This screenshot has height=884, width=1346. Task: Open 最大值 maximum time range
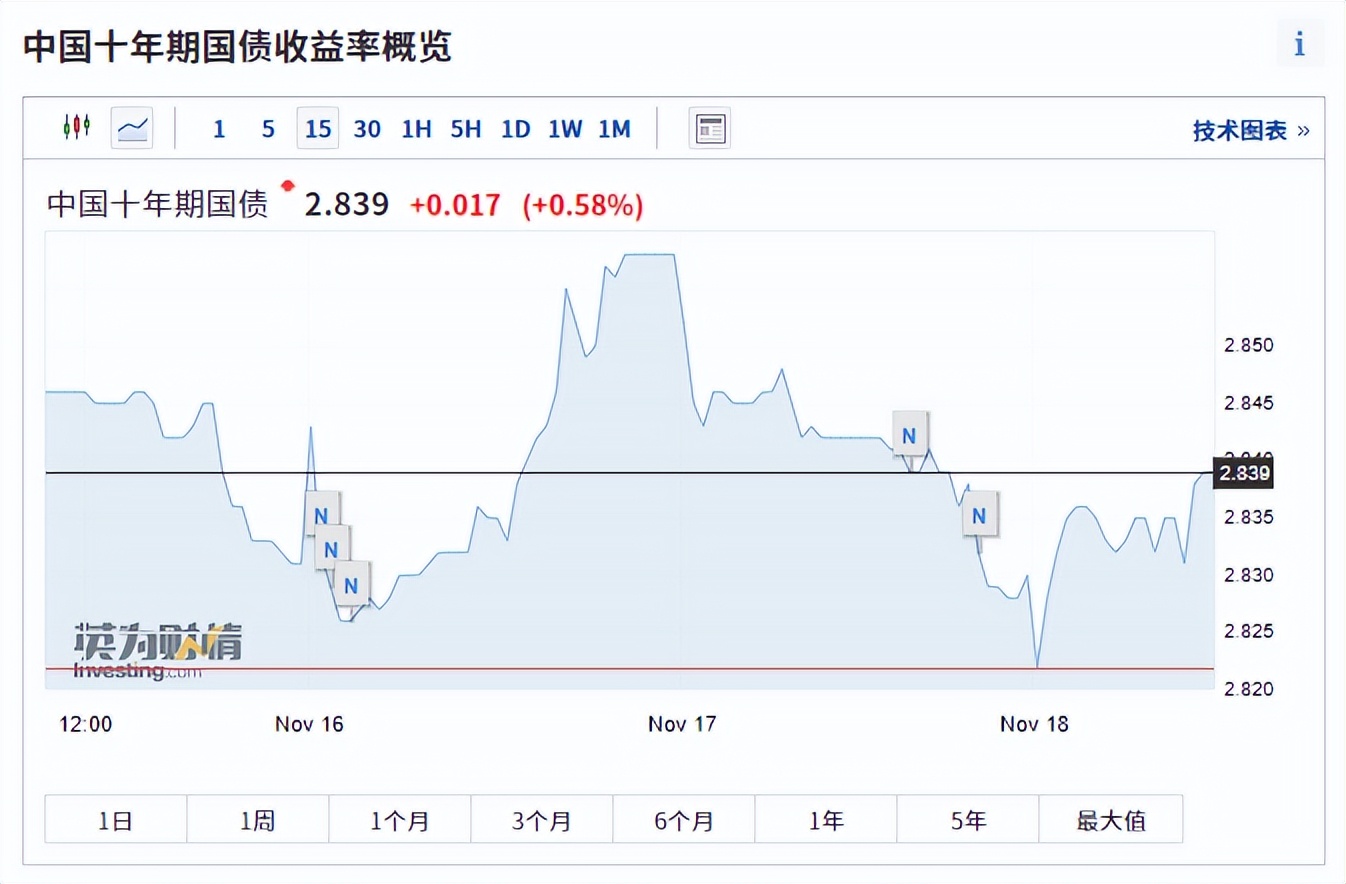click(1111, 819)
